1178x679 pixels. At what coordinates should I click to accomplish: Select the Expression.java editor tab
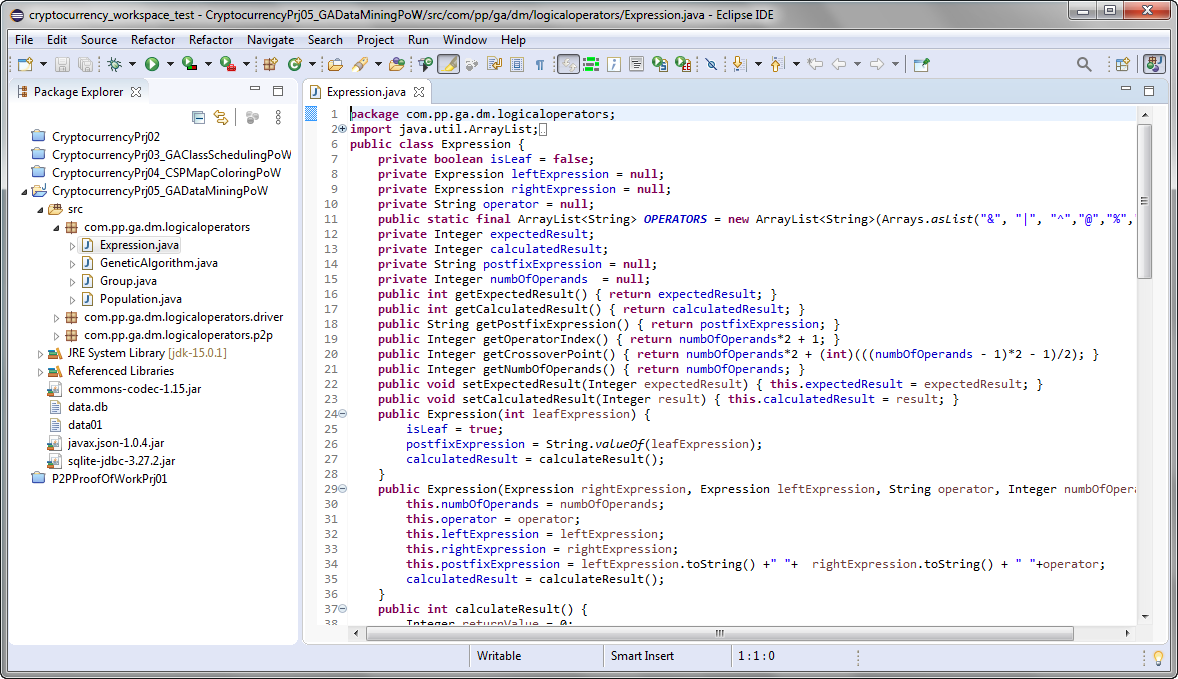point(366,91)
